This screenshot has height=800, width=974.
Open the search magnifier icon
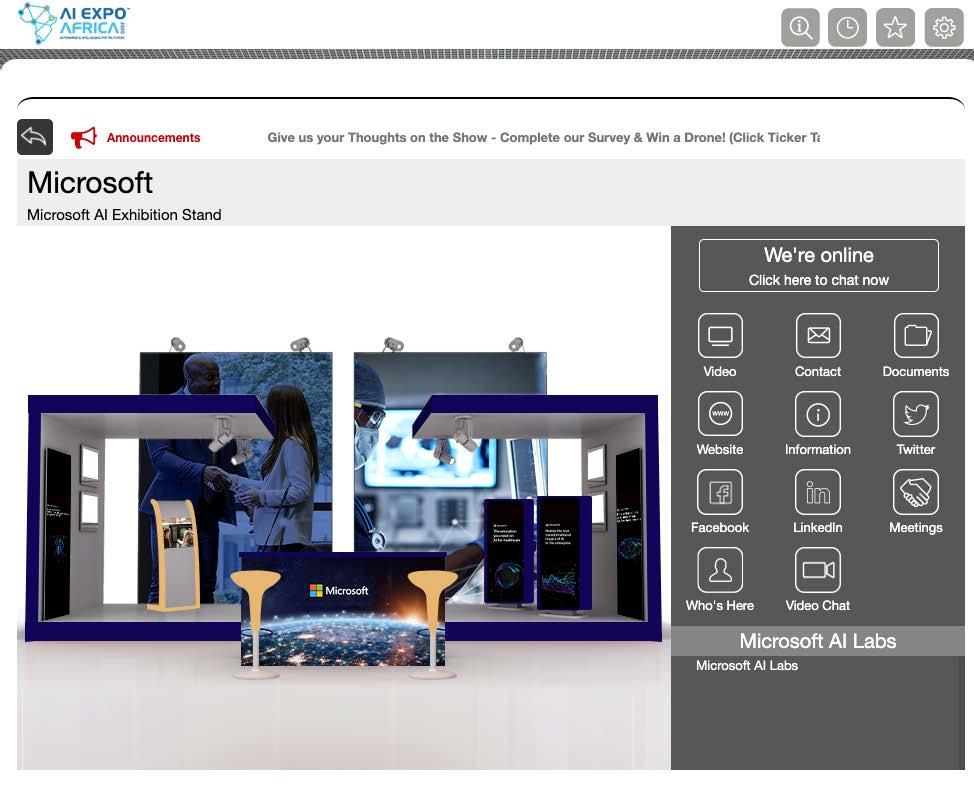click(800, 27)
